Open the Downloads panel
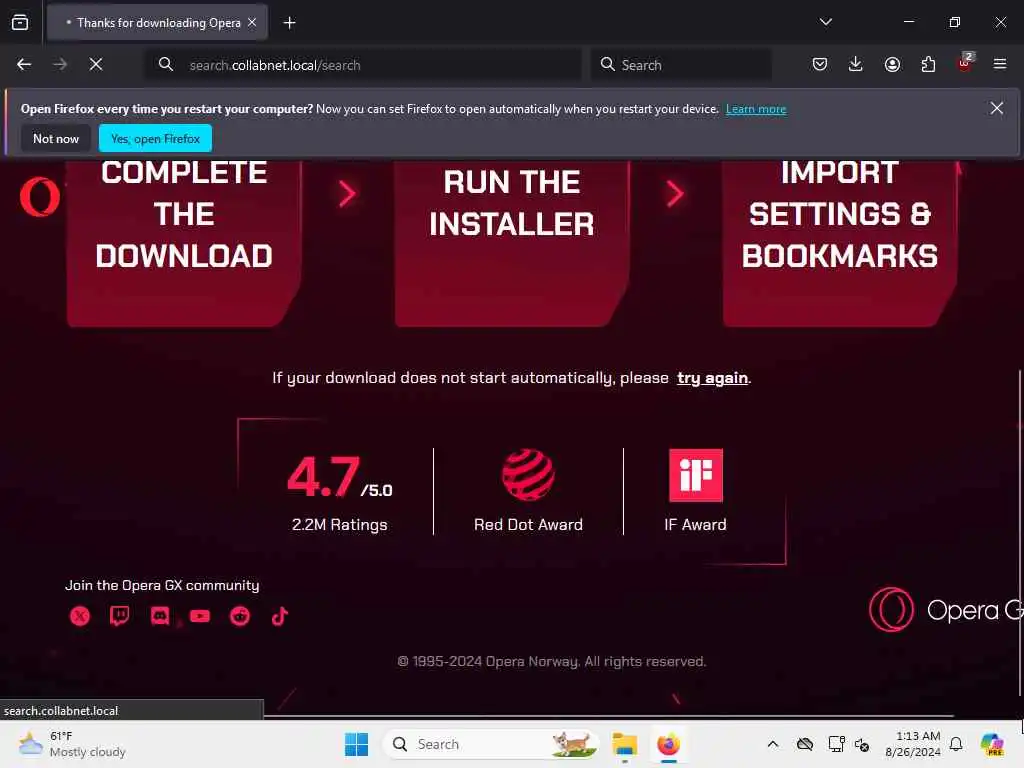Screen dimensions: 1024x768 point(856,64)
